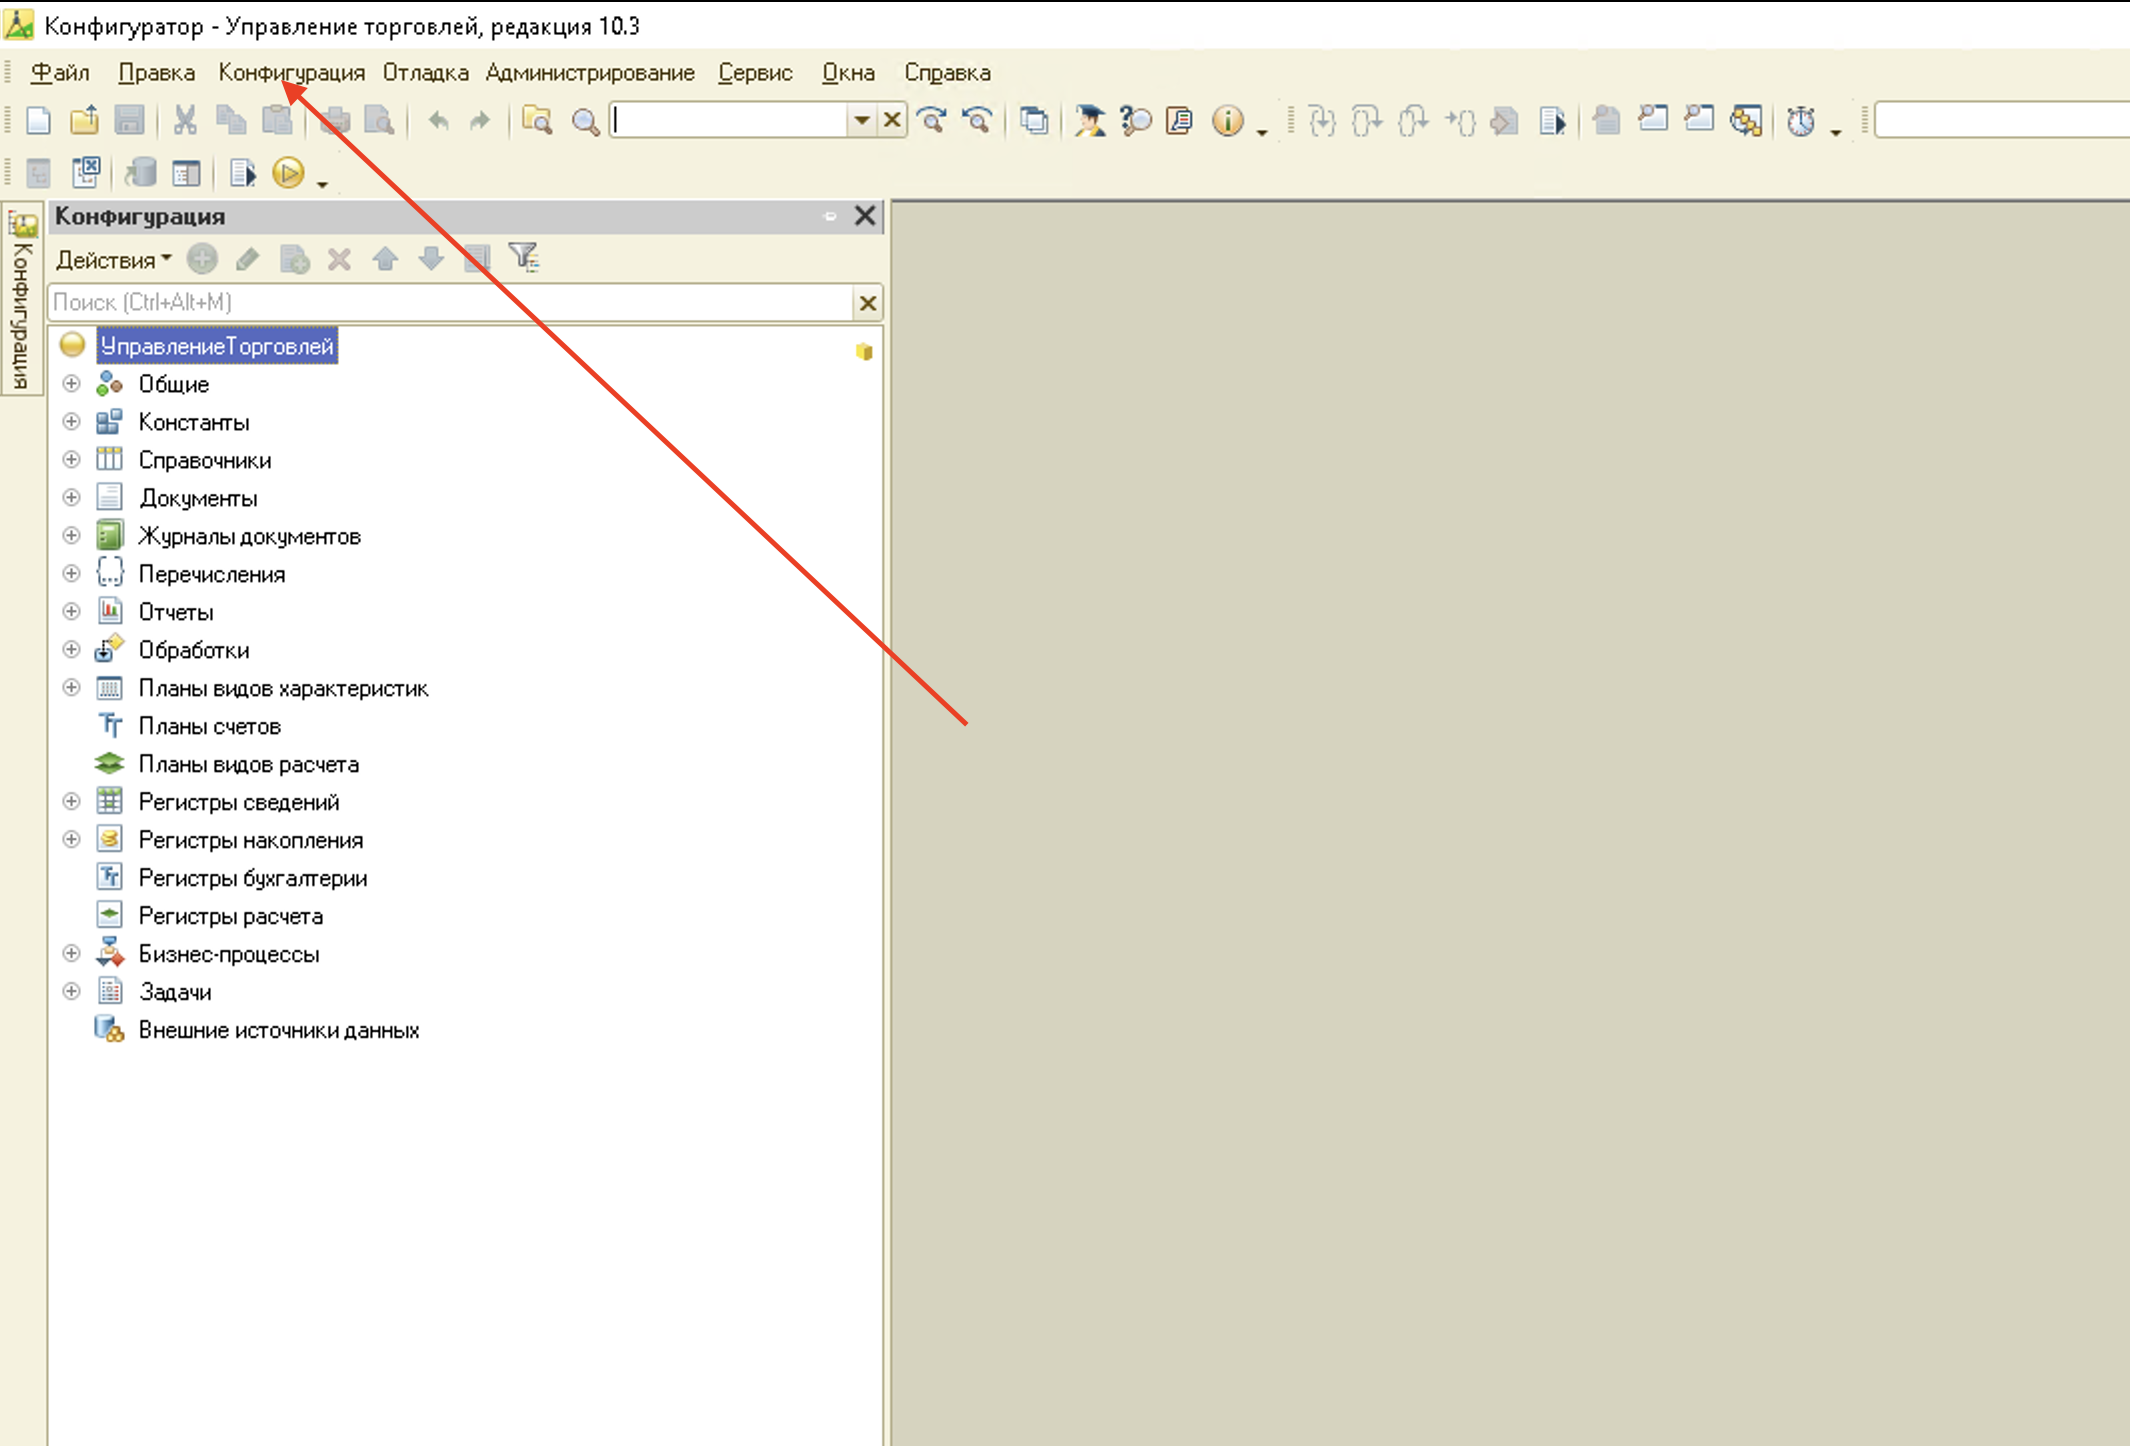Create a new document with the blank-page icon
This screenshot has height=1446, width=2130.
pyautogui.click(x=38, y=121)
